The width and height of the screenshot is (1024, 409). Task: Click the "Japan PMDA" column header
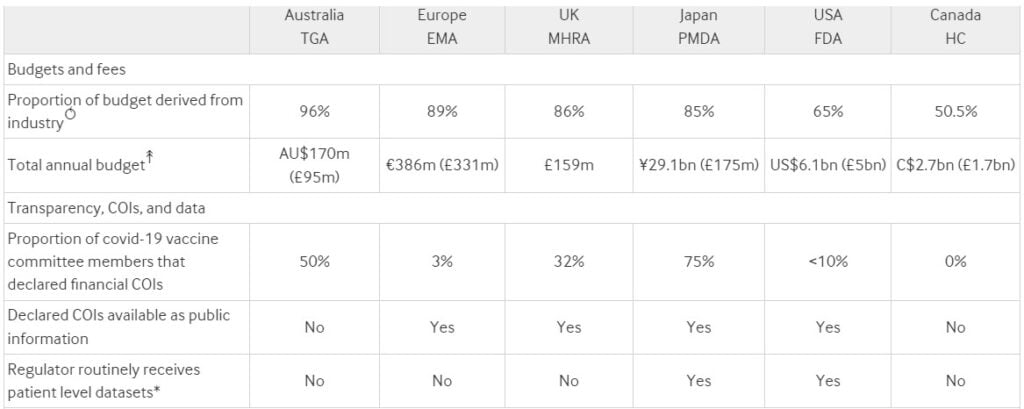point(699,26)
